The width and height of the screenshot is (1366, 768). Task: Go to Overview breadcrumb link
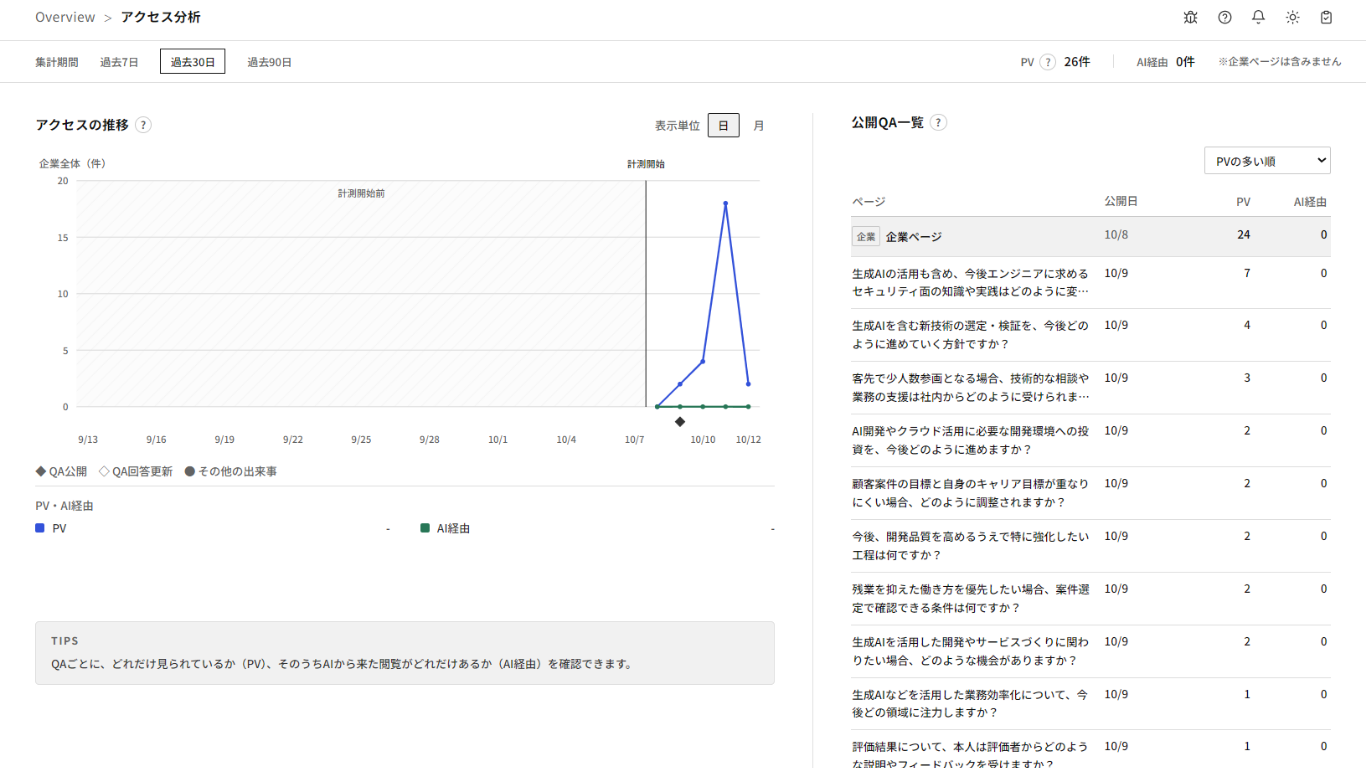coord(65,17)
